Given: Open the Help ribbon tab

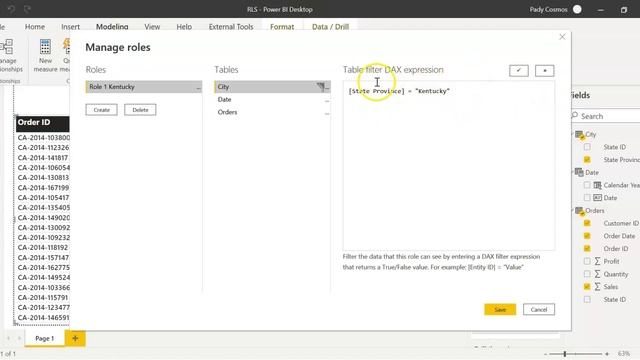Looking at the screenshot, I should [x=184, y=27].
